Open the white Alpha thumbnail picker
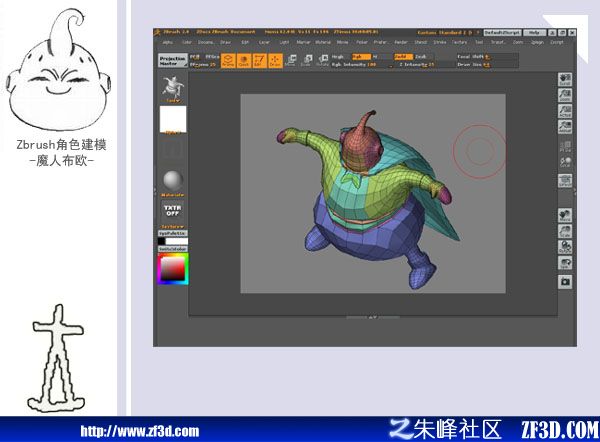Image resolution: width=600 pixels, height=442 pixels. [x=173, y=120]
